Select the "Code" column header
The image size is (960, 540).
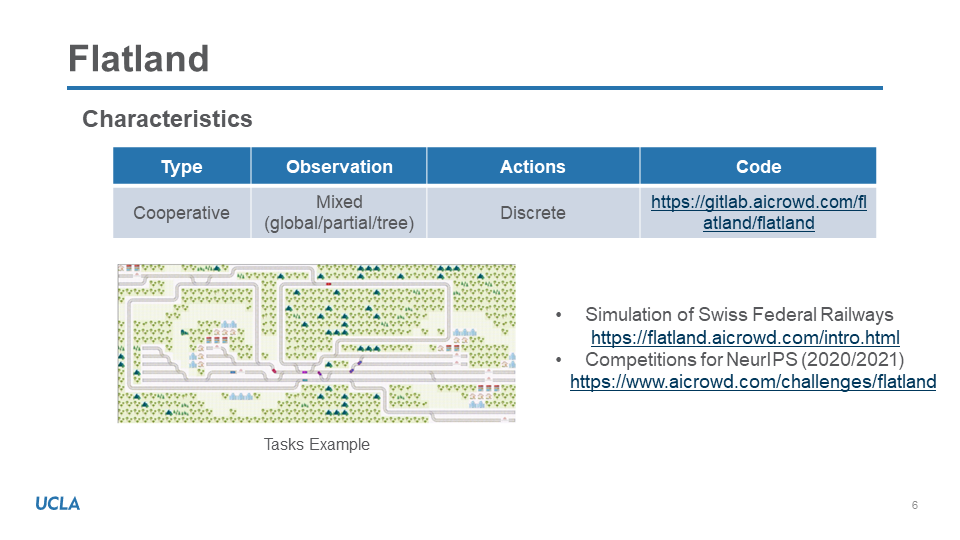pyautogui.click(x=758, y=167)
